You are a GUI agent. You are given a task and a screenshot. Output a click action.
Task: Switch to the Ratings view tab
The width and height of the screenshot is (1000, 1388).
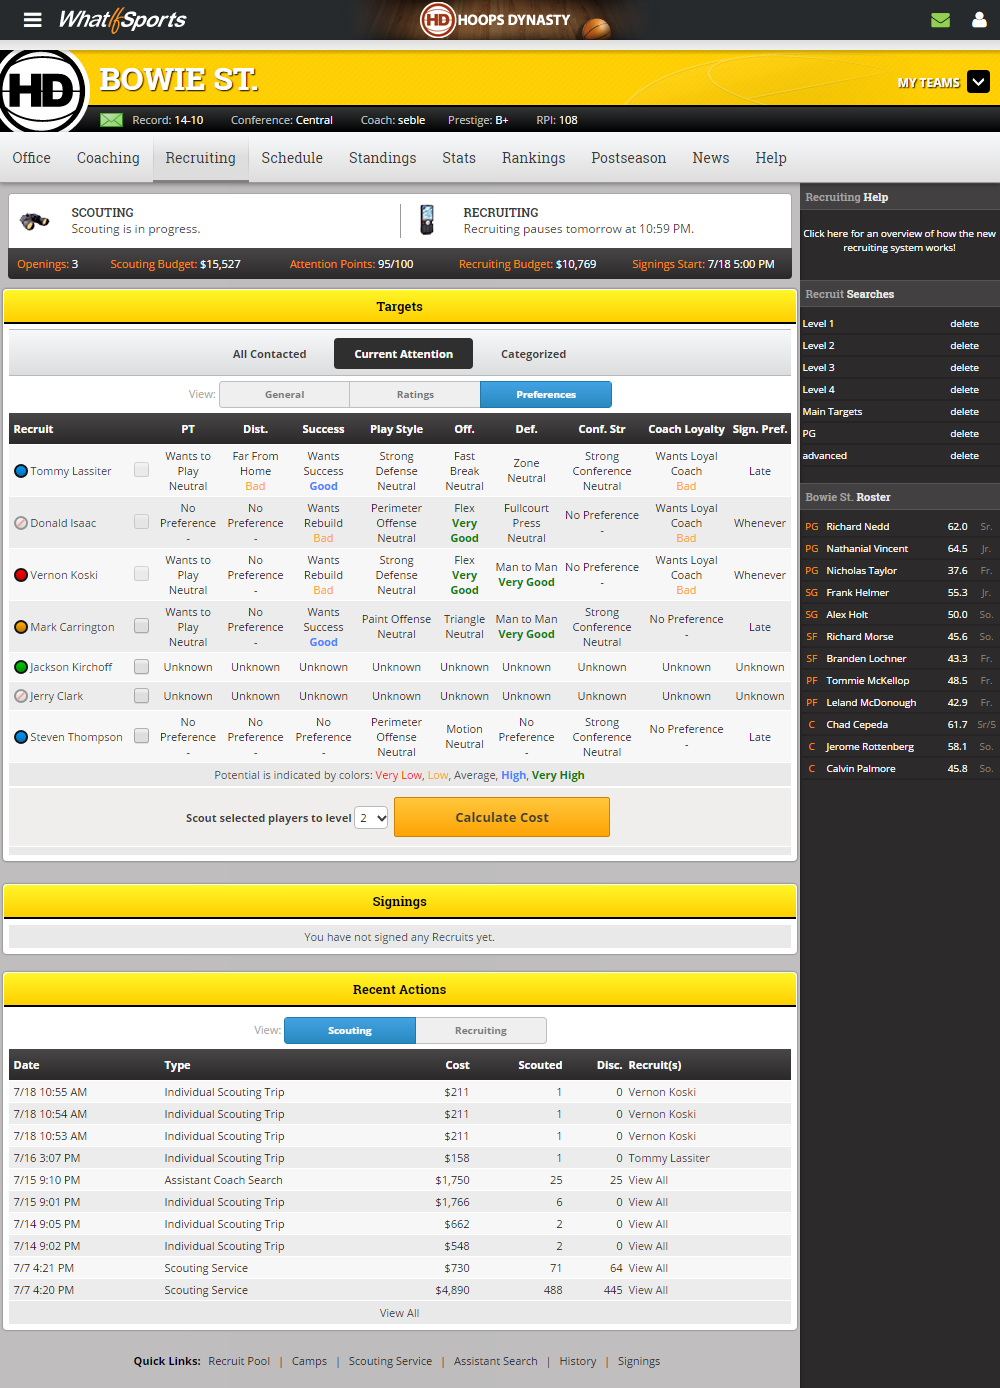[x=415, y=395]
